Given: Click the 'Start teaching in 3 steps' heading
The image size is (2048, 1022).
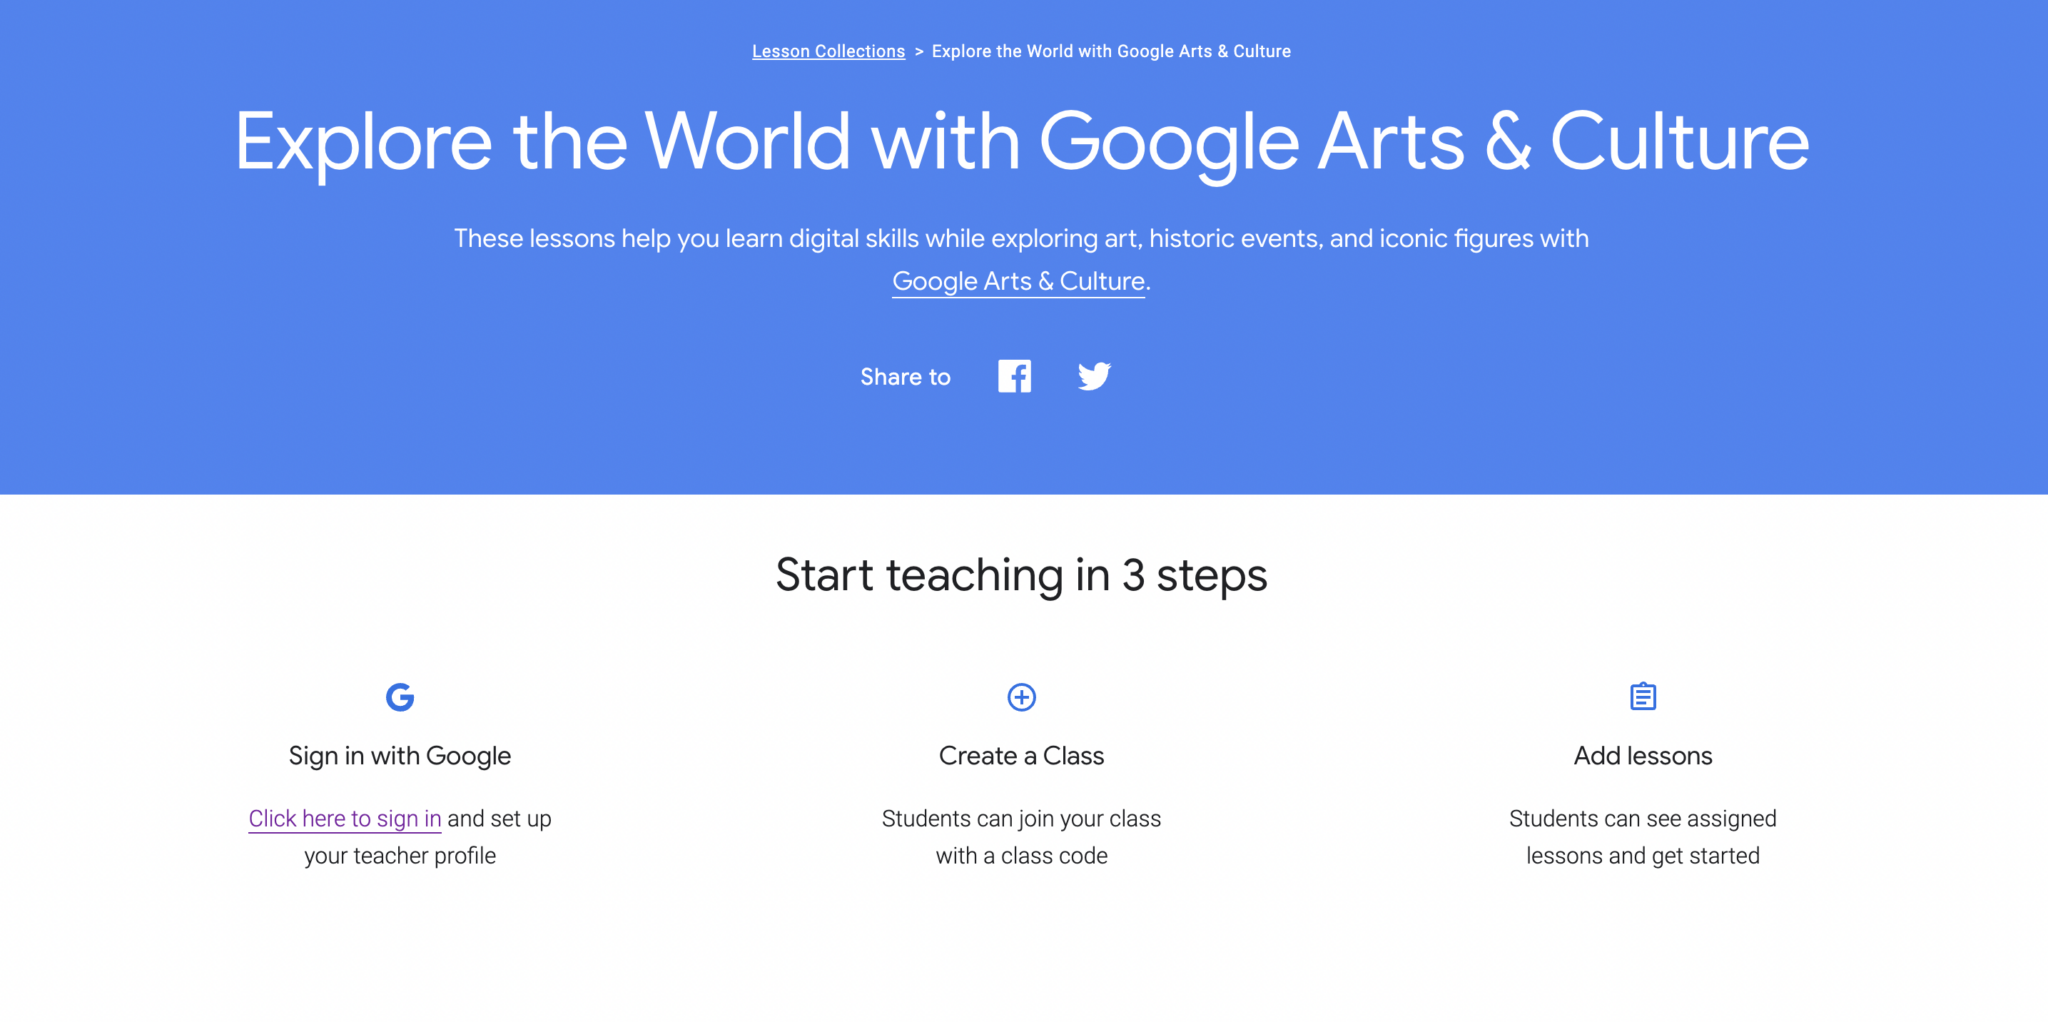Looking at the screenshot, I should (1021, 575).
